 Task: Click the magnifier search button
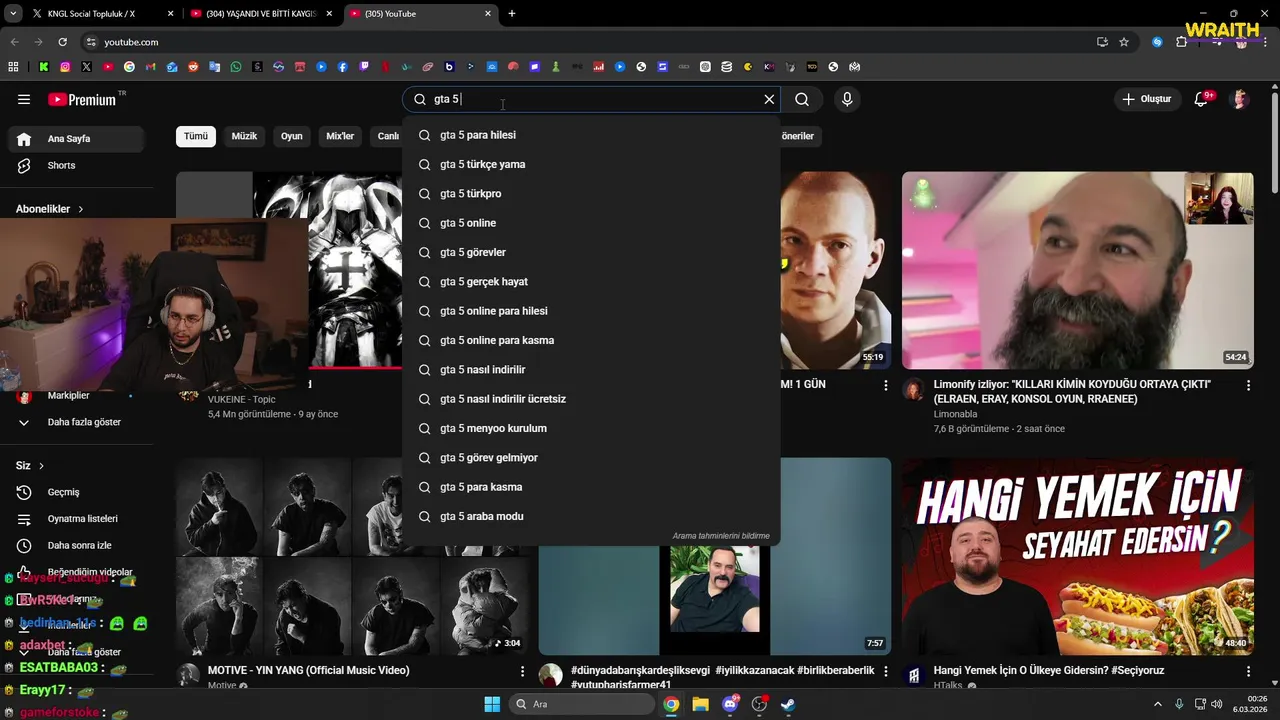(802, 99)
